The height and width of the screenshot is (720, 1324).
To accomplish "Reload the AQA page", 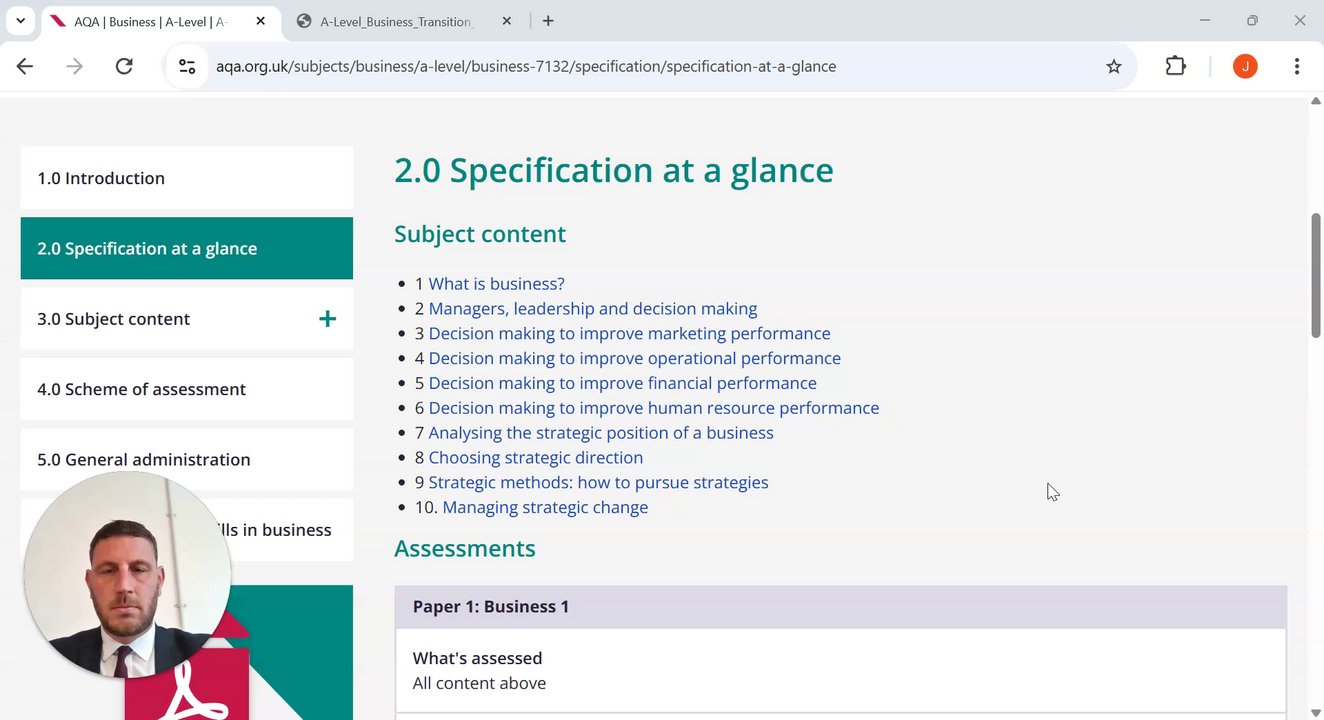I will point(124,66).
